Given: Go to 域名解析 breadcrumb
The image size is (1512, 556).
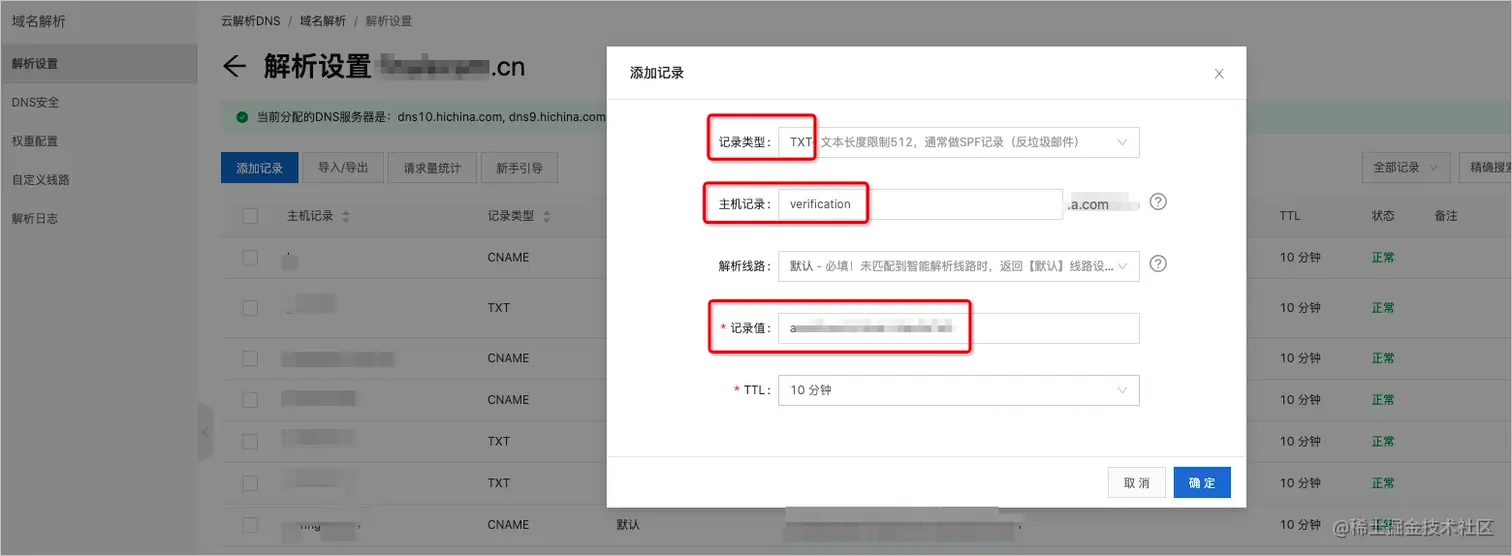Looking at the screenshot, I should (x=321, y=21).
